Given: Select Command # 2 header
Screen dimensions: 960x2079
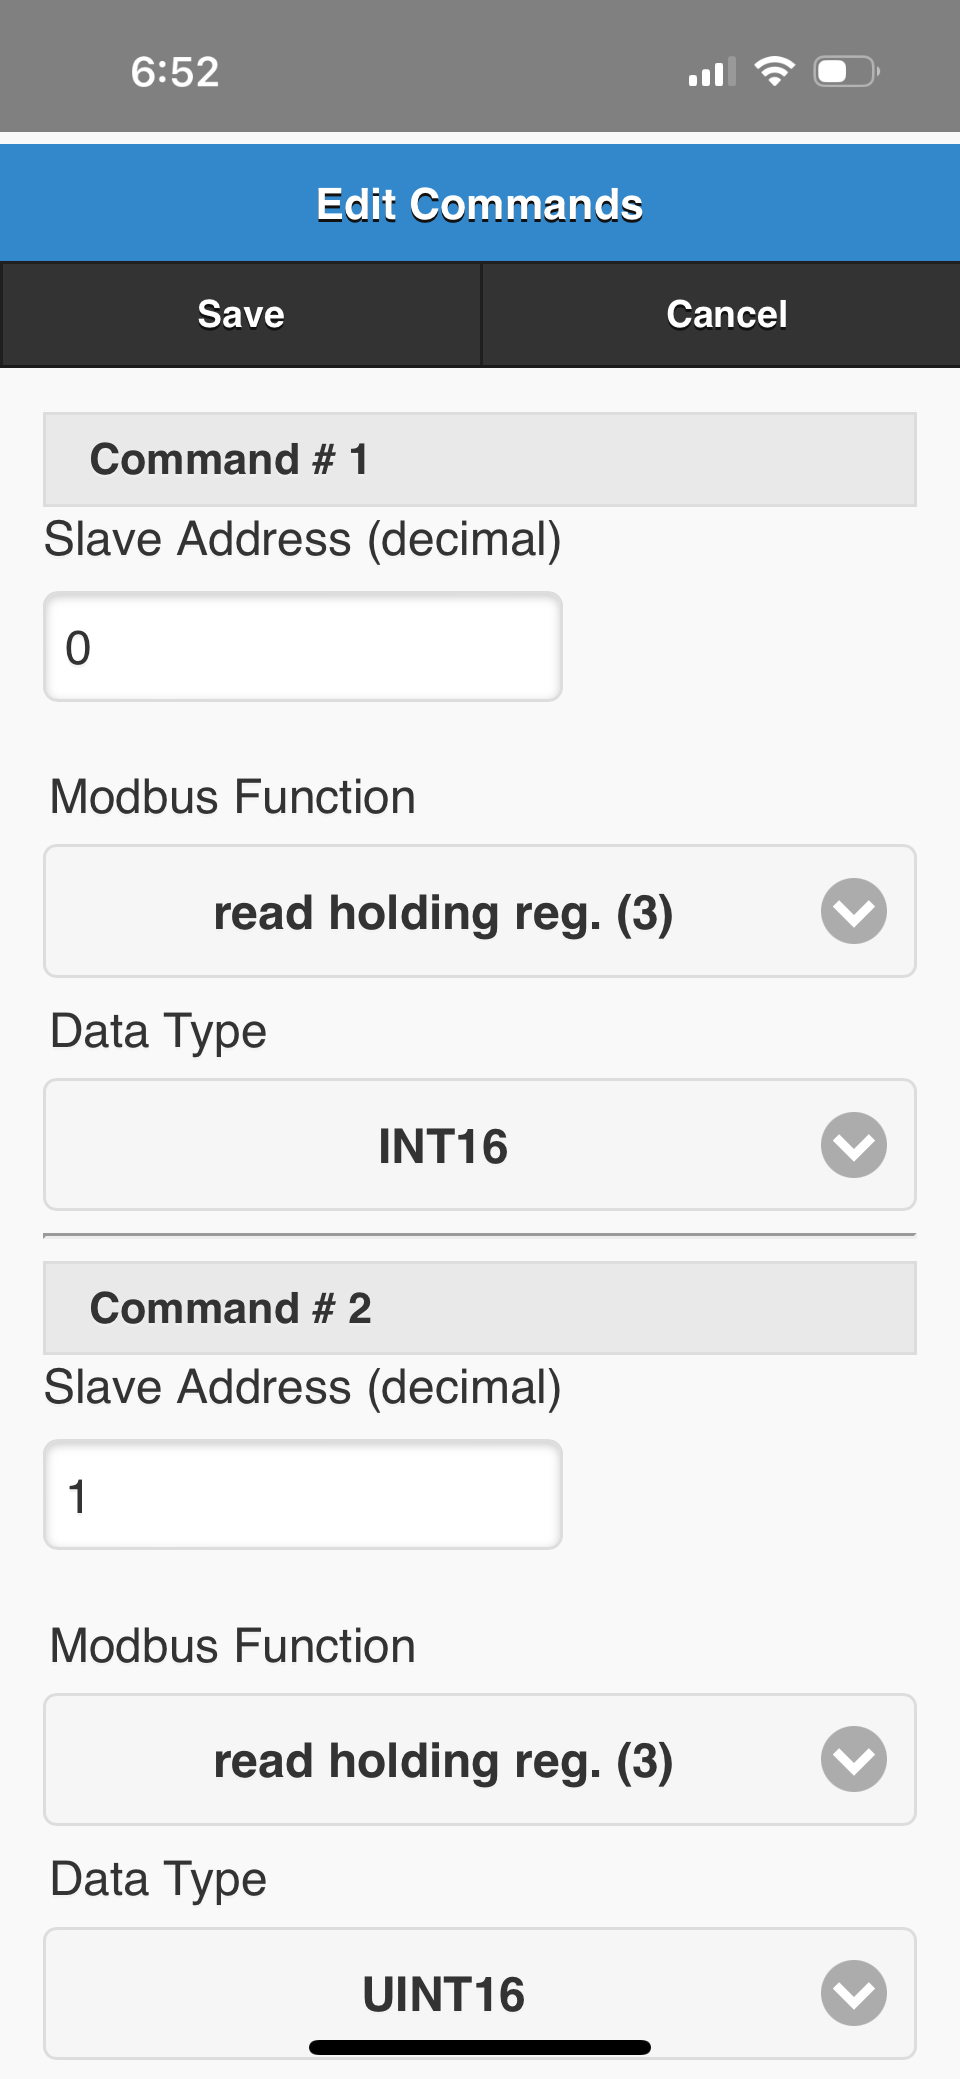Looking at the screenshot, I should pos(480,1308).
